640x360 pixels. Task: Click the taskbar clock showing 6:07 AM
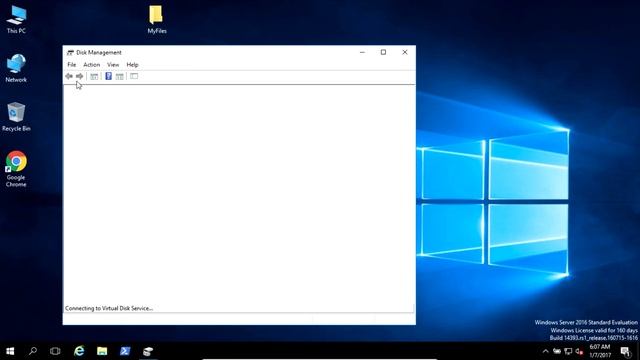pyautogui.click(x=600, y=351)
